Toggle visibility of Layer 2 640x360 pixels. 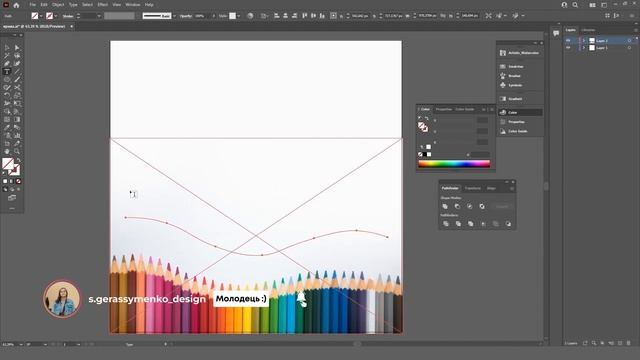coord(568,40)
